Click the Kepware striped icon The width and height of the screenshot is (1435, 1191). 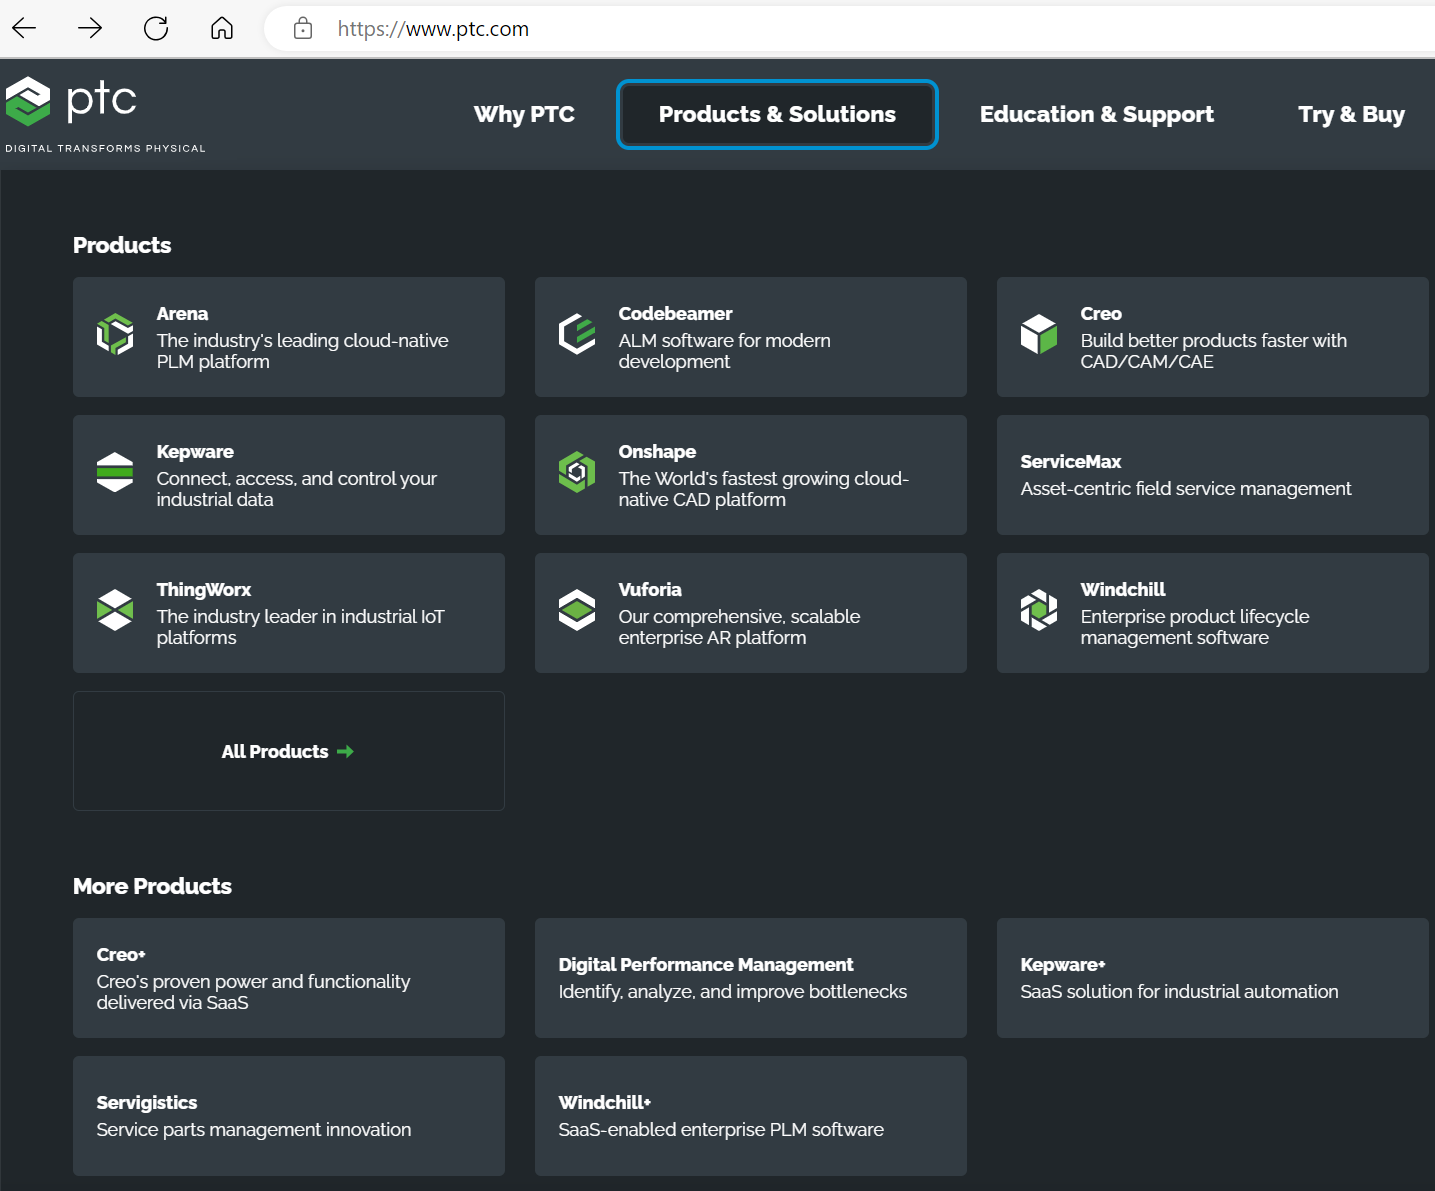pyautogui.click(x=115, y=472)
